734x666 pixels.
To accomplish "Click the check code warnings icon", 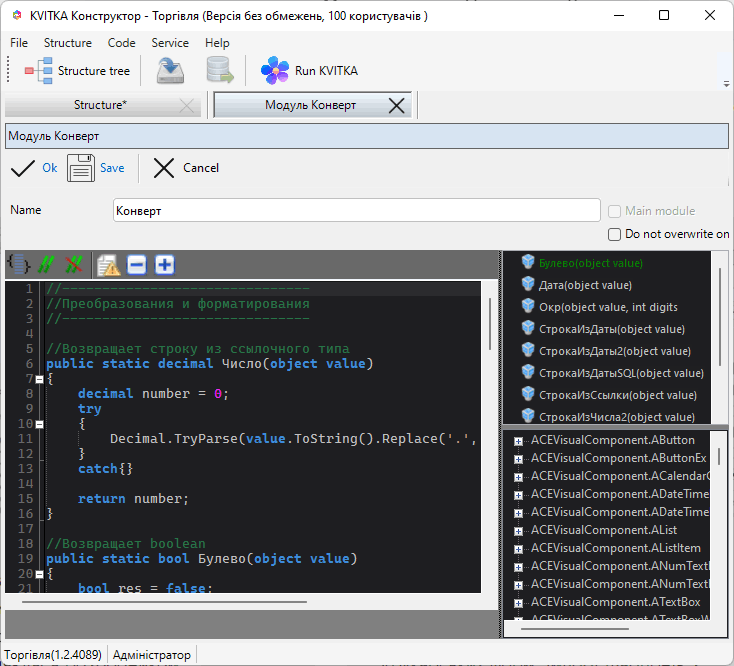I will point(109,265).
